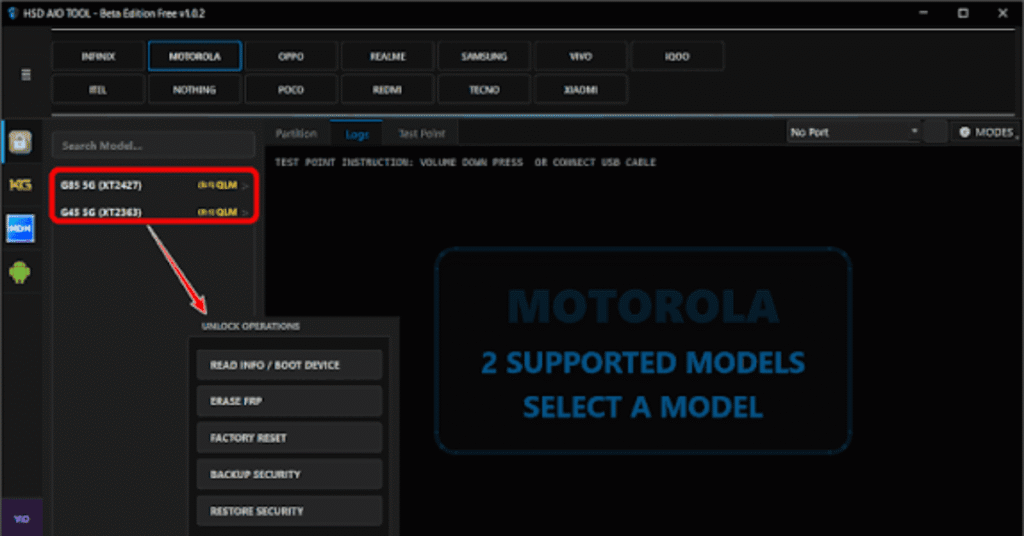
Task: Click the READ INFO / BOOT DEVICE button
Action: tap(289, 365)
